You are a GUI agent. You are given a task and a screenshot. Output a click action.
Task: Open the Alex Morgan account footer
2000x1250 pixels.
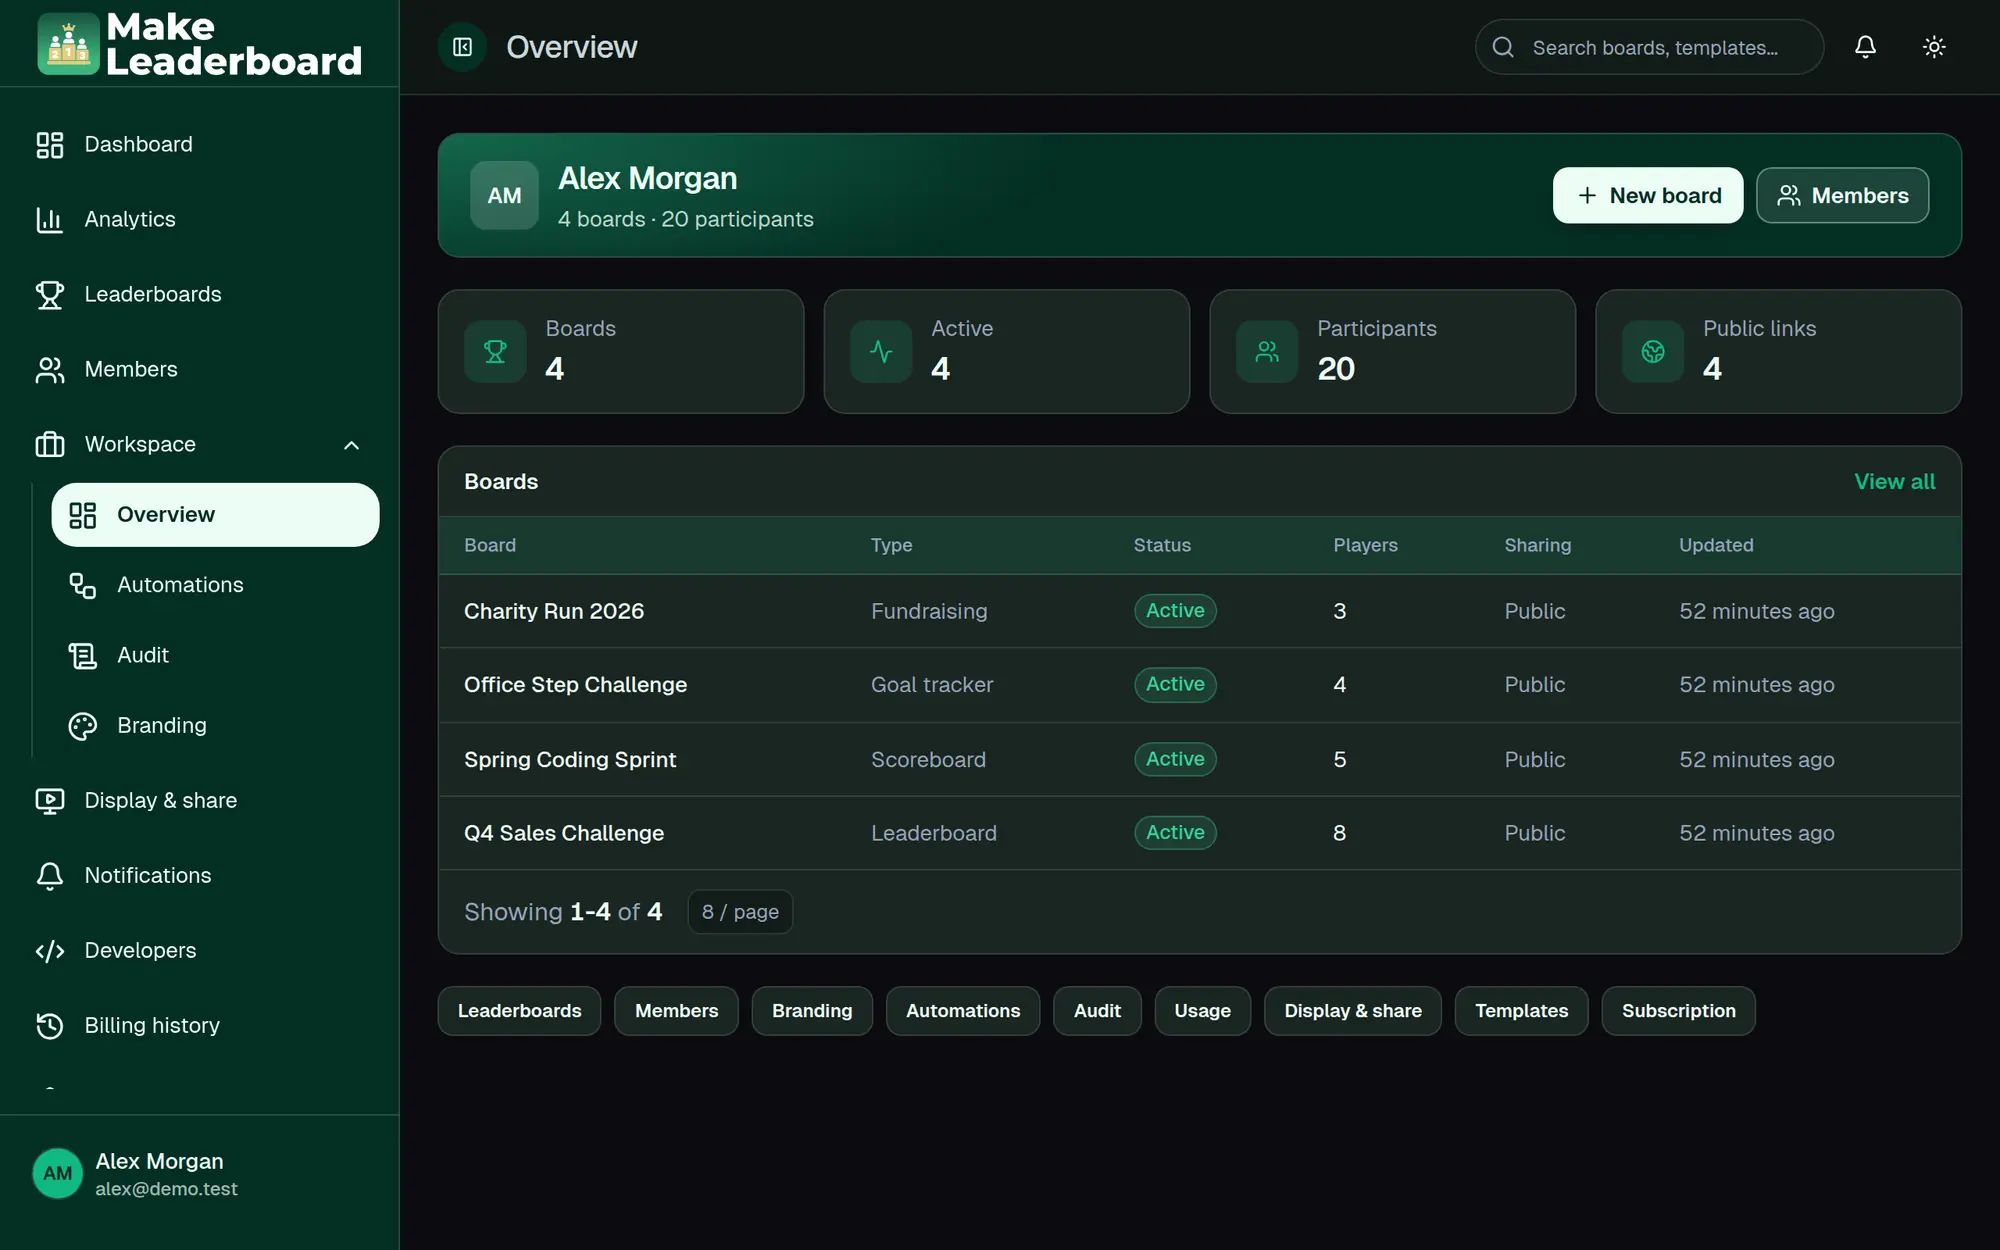(x=200, y=1173)
